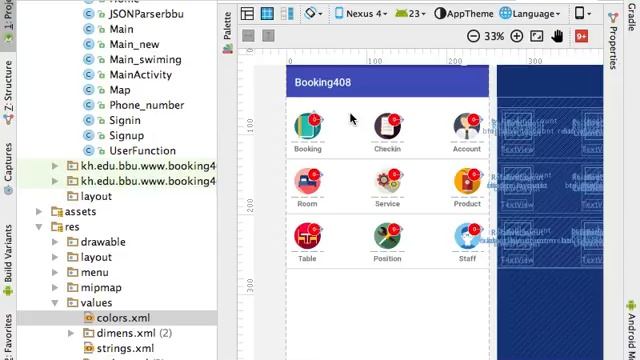Activate the pan hand tool
Viewport: 640px width, 360px height.
pyautogui.click(x=557, y=36)
